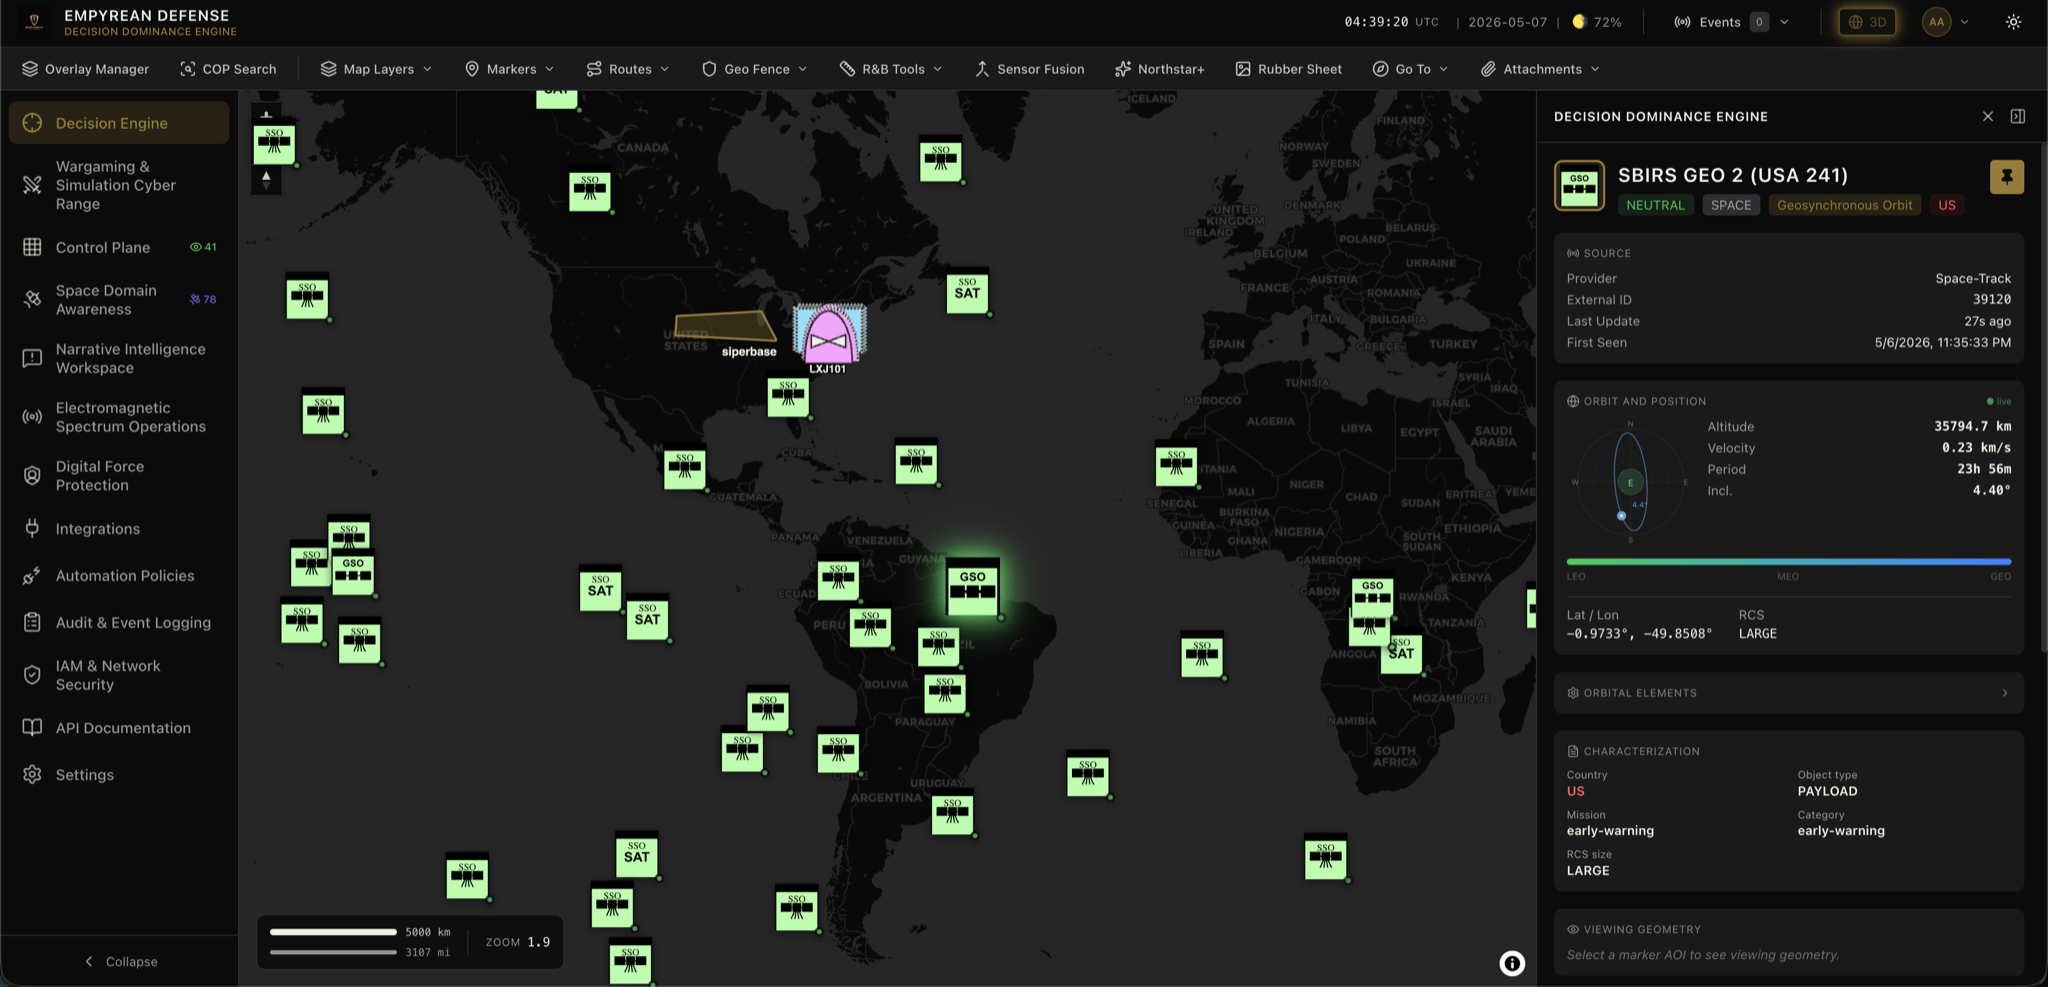Open Control Plane section
This screenshot has height=987, width=2048.
(119, 247)
